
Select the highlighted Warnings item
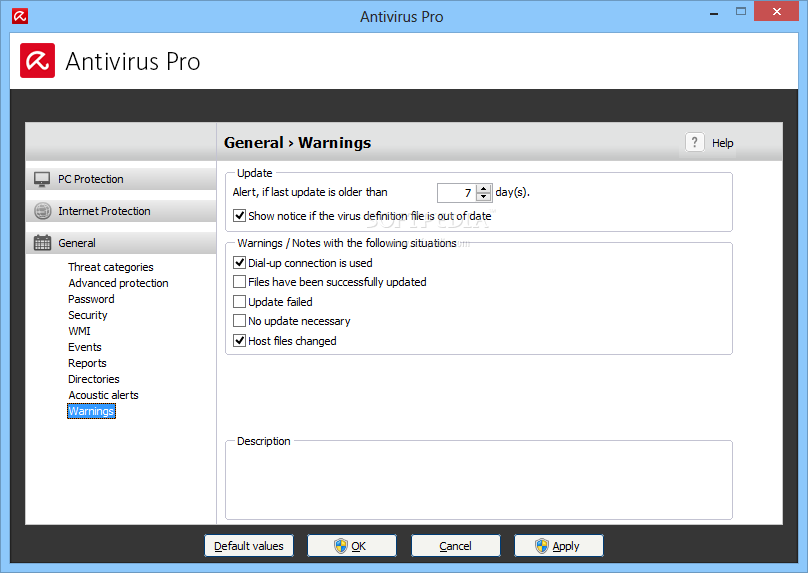(x=91, y=411)
